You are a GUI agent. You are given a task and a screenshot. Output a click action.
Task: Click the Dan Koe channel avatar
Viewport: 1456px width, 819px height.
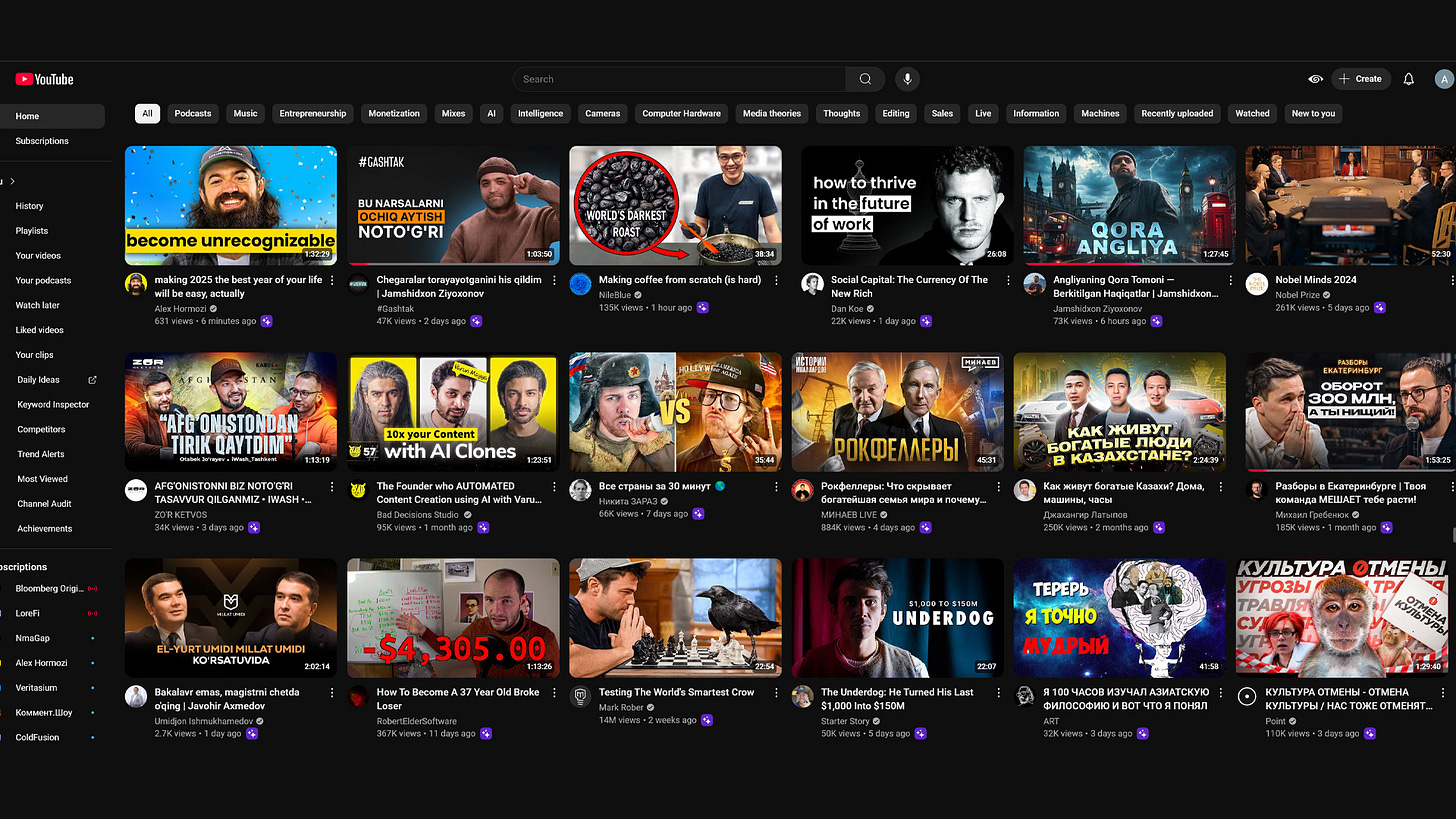[x=813, y=284]
